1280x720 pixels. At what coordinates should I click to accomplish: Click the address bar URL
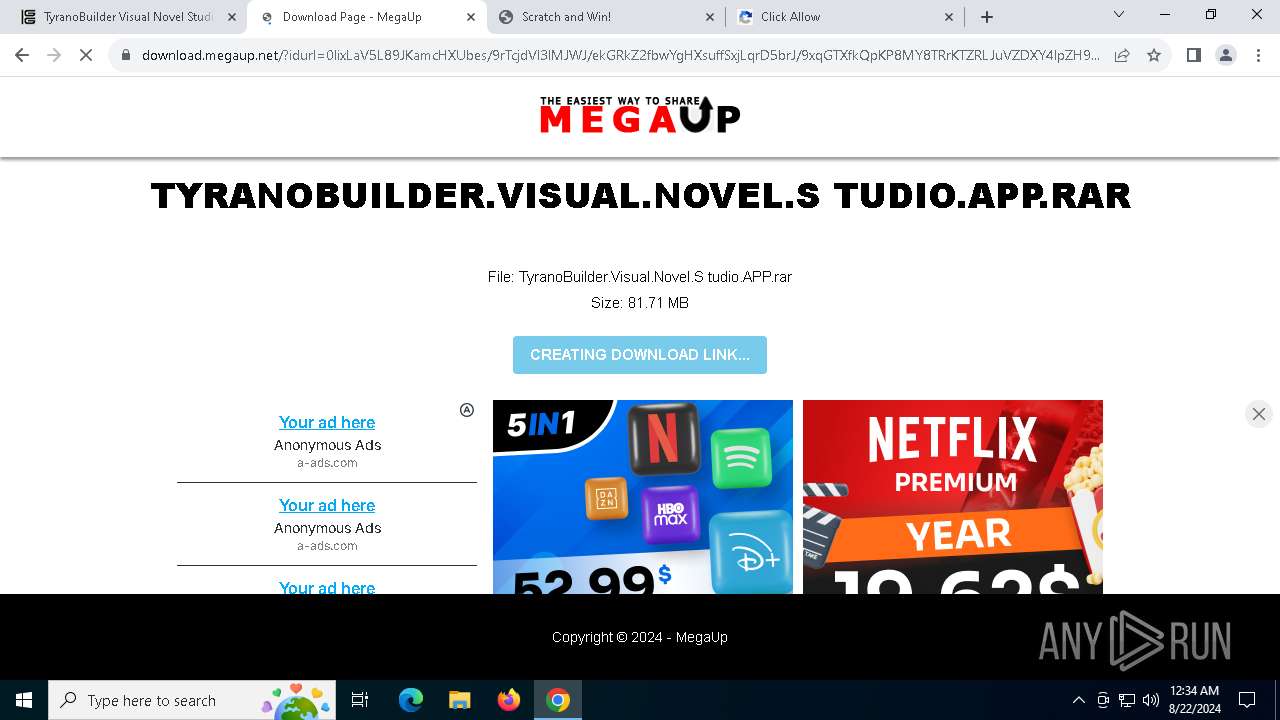tap(620, 55)
